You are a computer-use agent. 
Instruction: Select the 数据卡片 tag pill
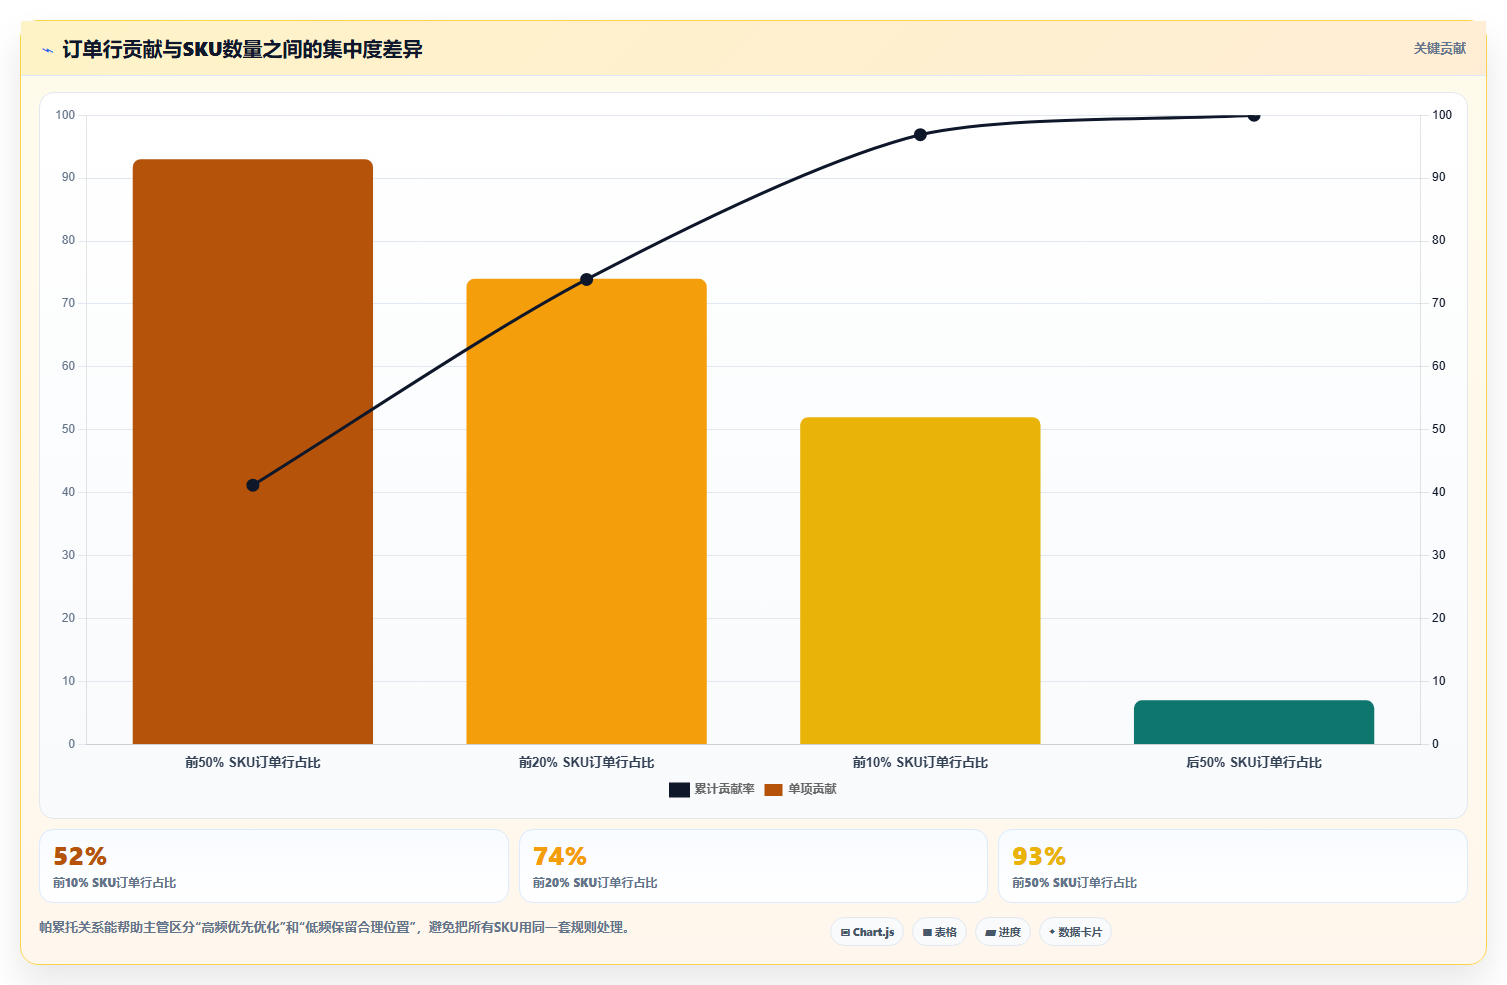point(1075,932)
